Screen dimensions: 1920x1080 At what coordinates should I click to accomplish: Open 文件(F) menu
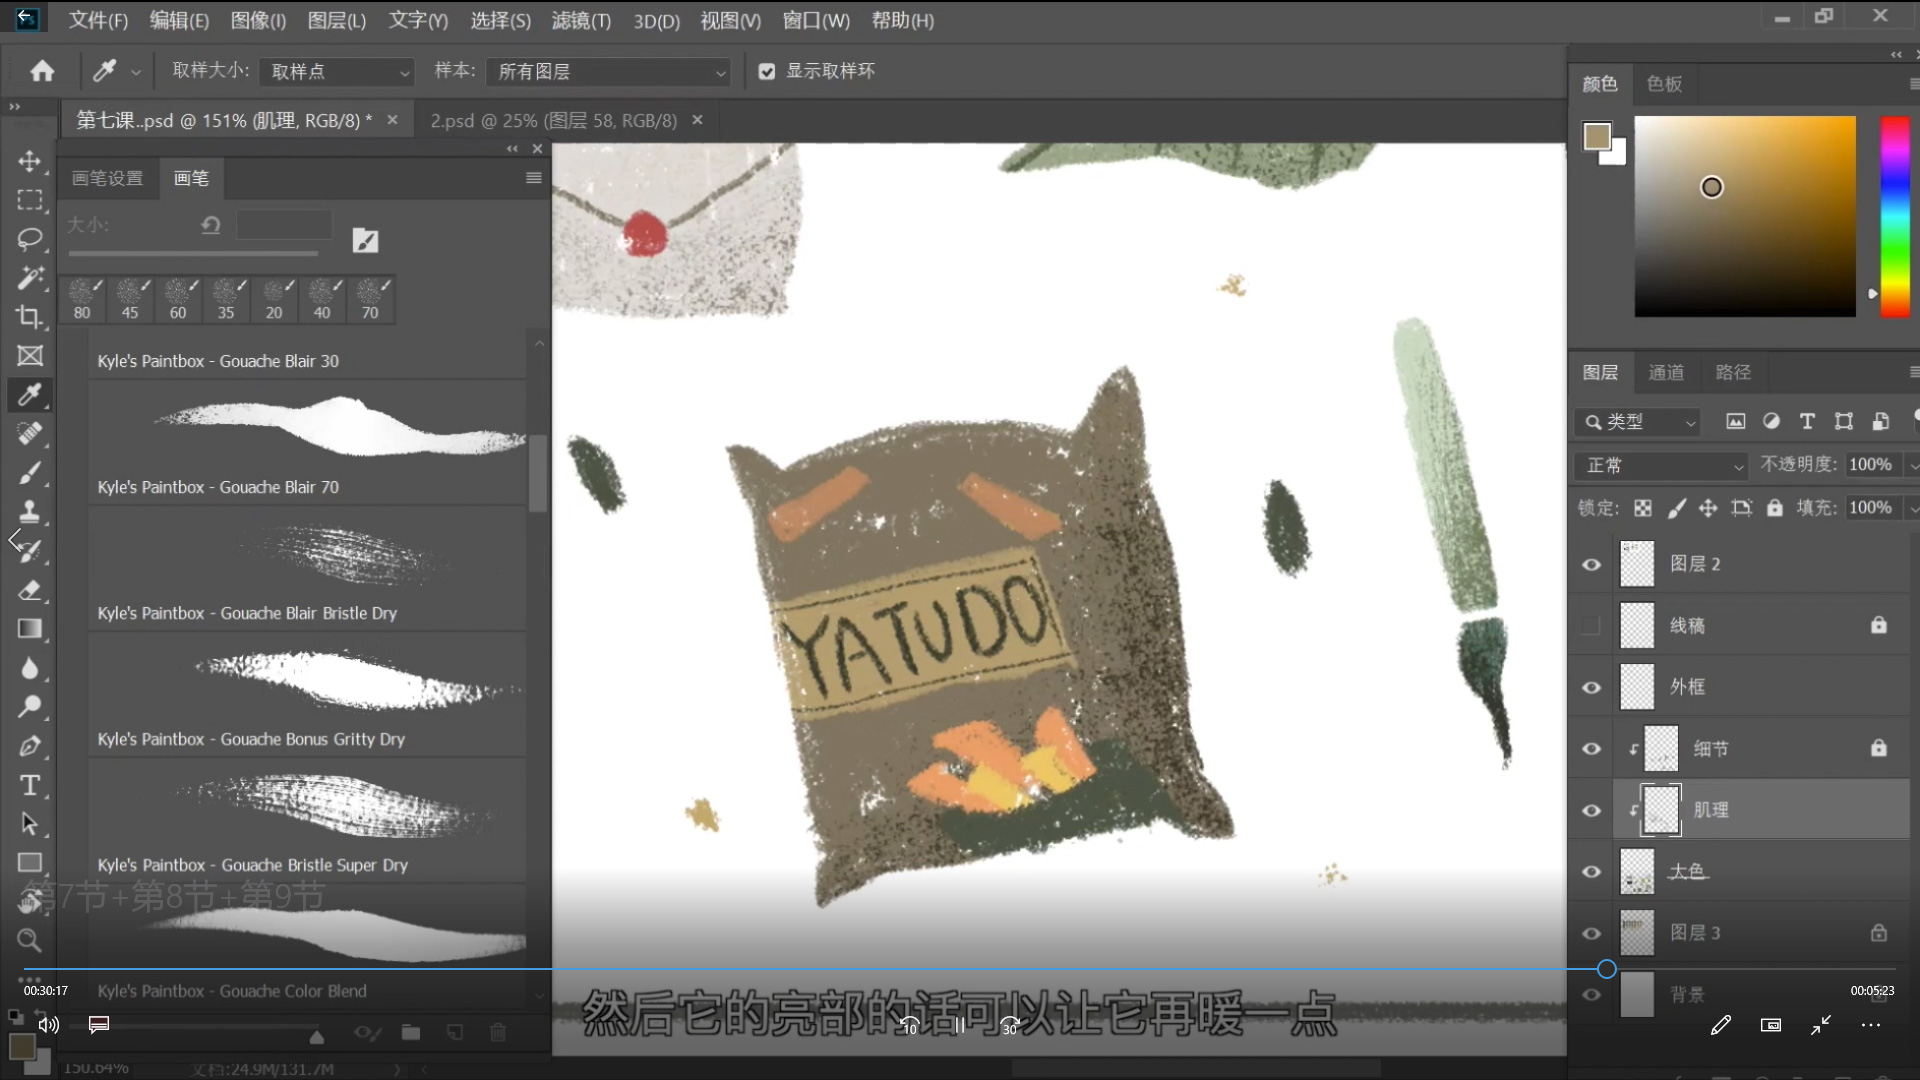(x=98, y=20)
